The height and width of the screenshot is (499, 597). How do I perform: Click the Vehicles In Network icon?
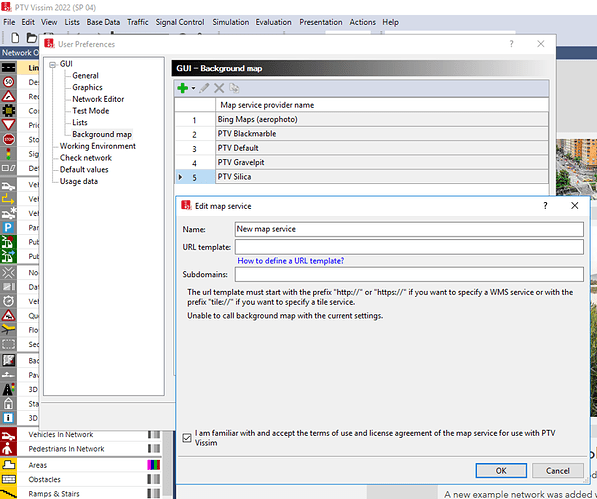pos(8,435)
